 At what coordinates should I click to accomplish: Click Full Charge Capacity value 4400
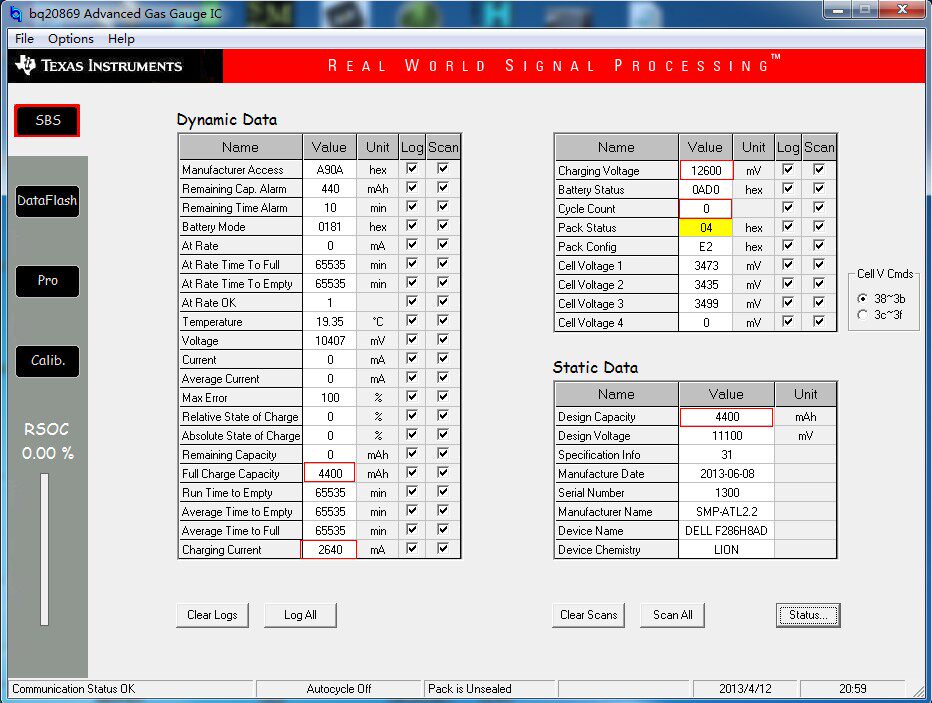[330, 474]
